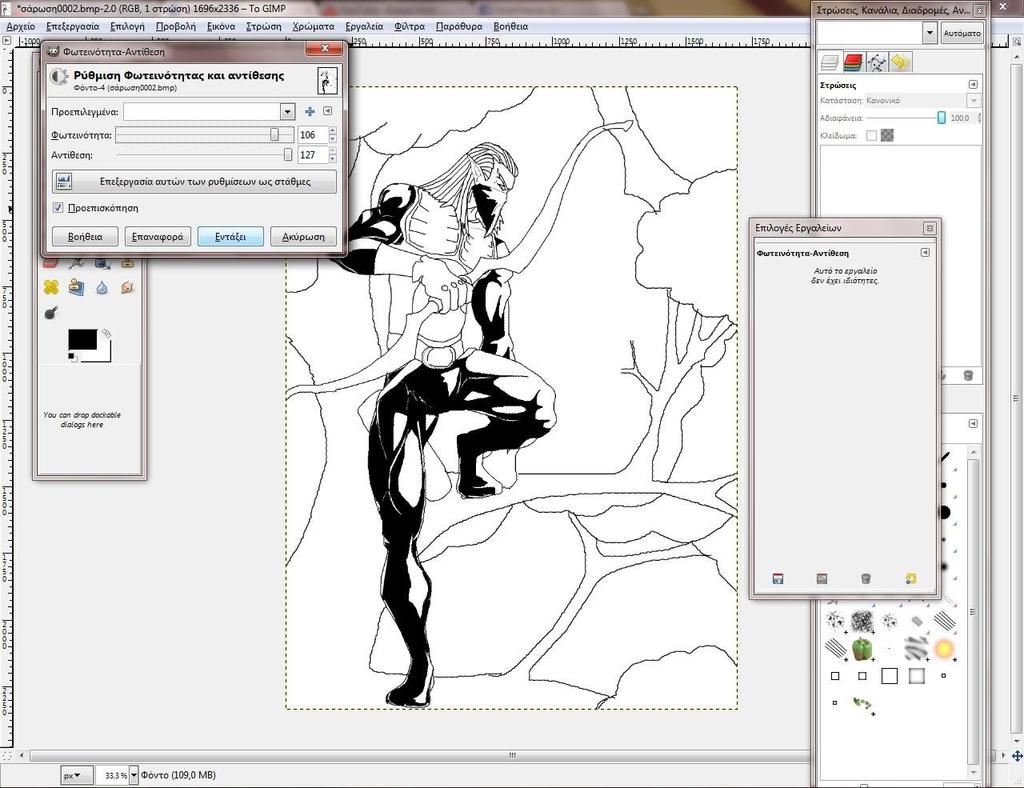
Task: Switch to the Channels tab icon
Action: [853, 63]
